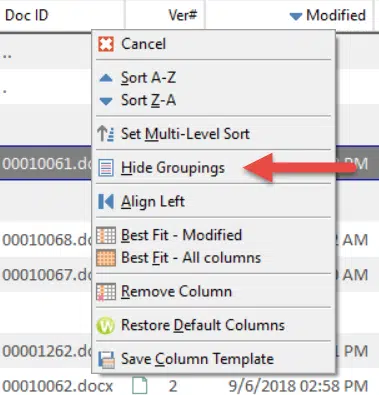This screenshot has height=395, width=379.
Task: Click the Hide Groupings list icon
Action: pos(106,168)
